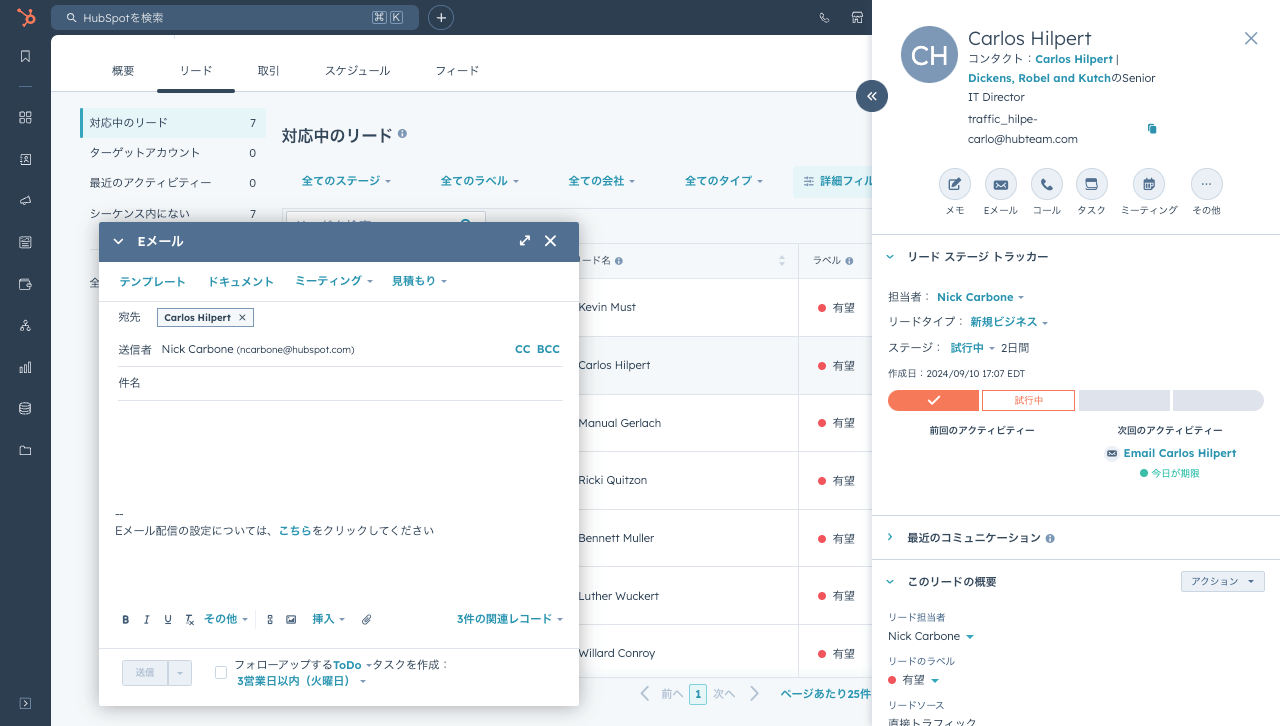The width and height of the screenshot is (1280, 726).
Task: Apply bold formatting in email editor
Action: click(126, 620)
